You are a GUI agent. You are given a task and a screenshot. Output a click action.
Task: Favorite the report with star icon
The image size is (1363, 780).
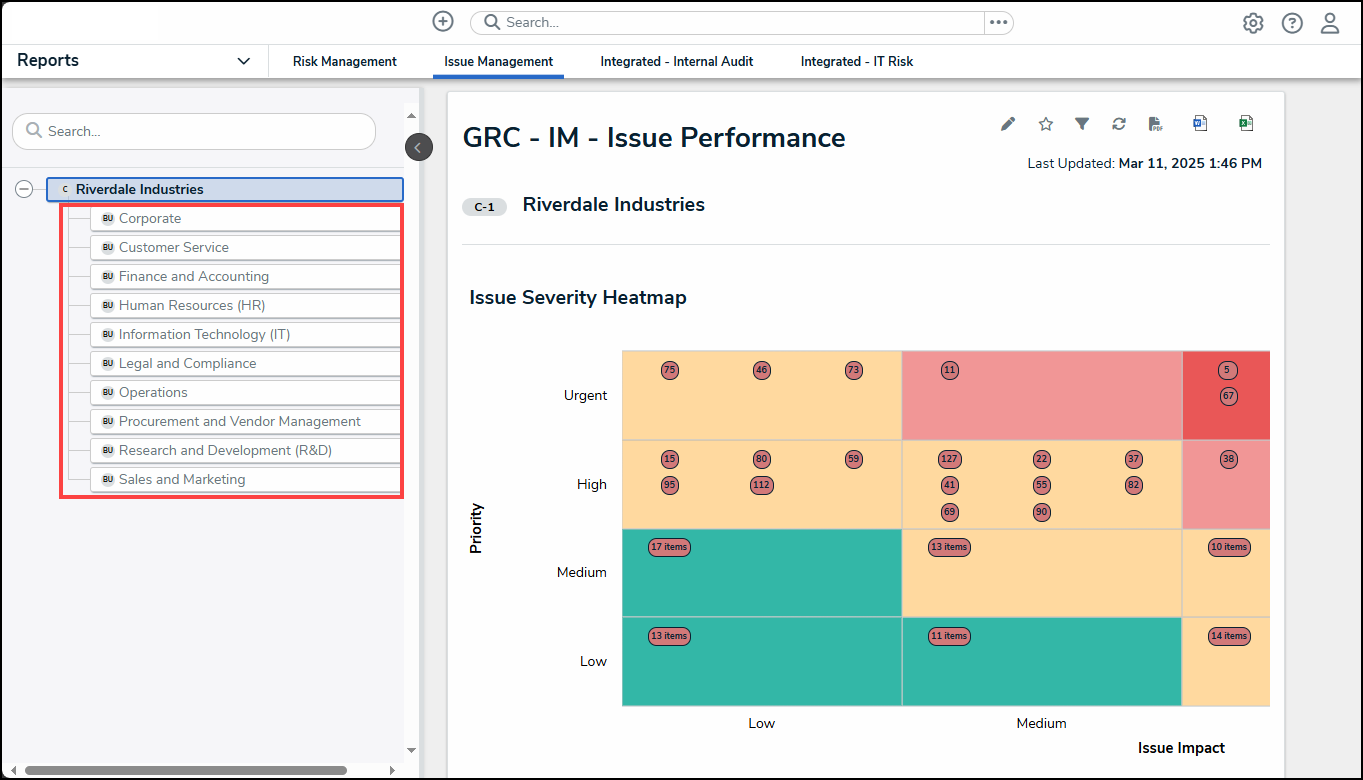click(x=1046, y=124)
